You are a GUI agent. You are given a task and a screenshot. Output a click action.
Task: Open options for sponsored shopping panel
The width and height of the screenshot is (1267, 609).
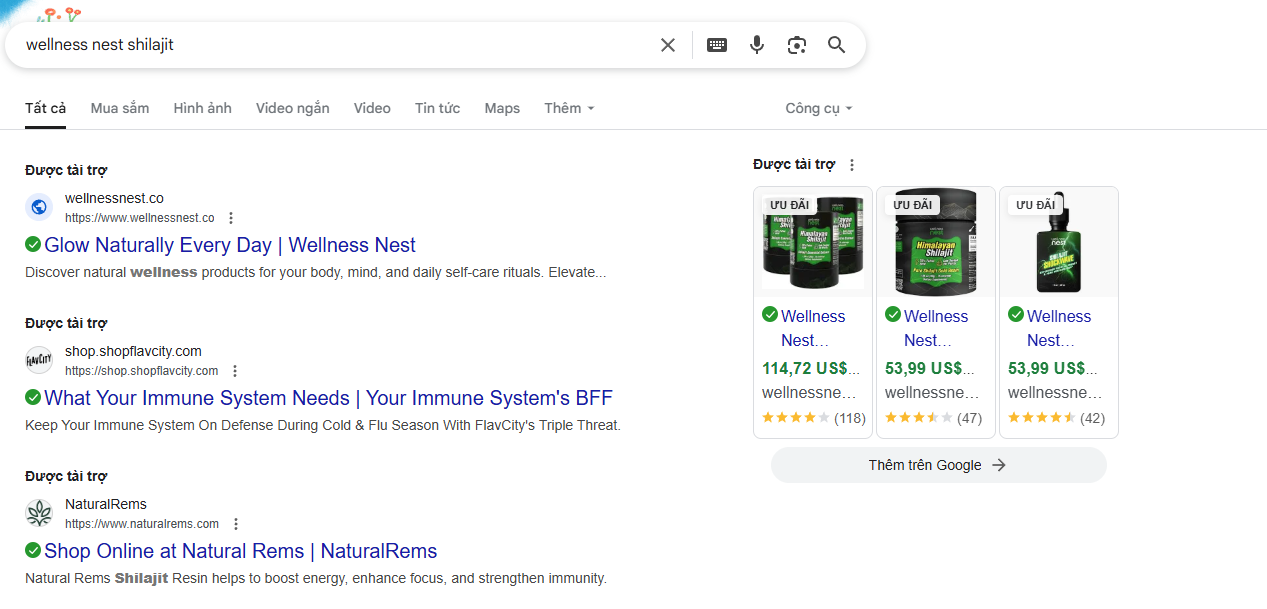point(852,165)
